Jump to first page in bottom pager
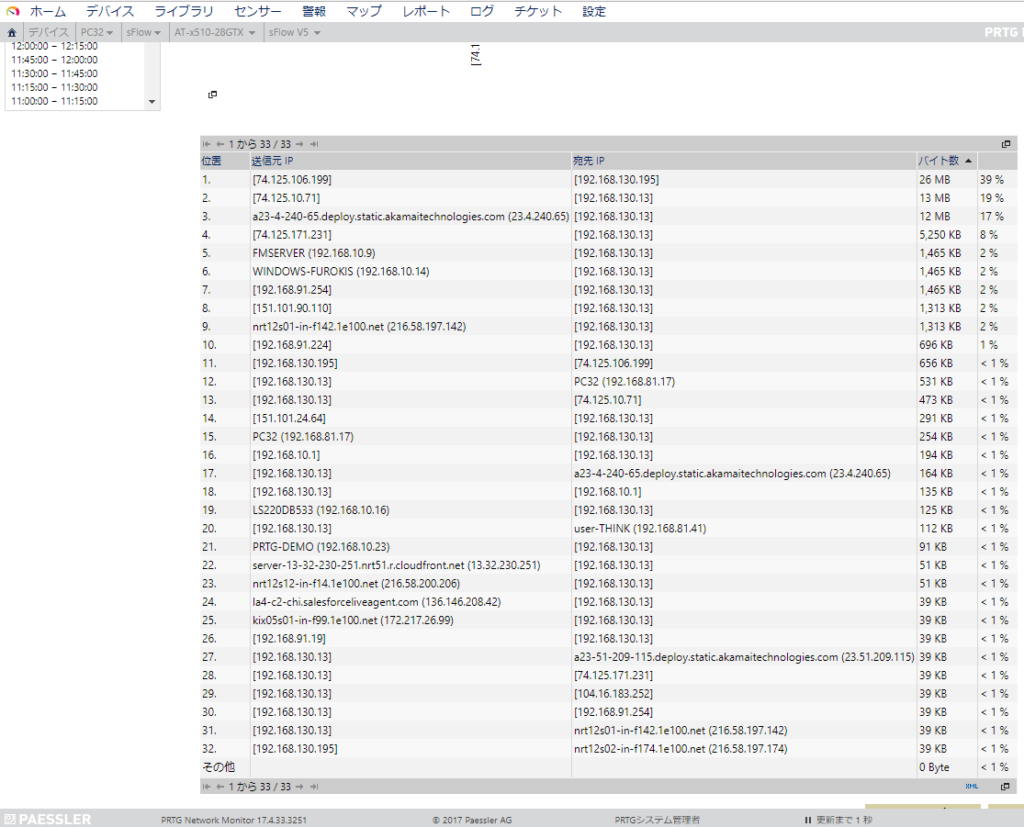The height and width of the screenshot is (827, 1024). coord(206,787)
